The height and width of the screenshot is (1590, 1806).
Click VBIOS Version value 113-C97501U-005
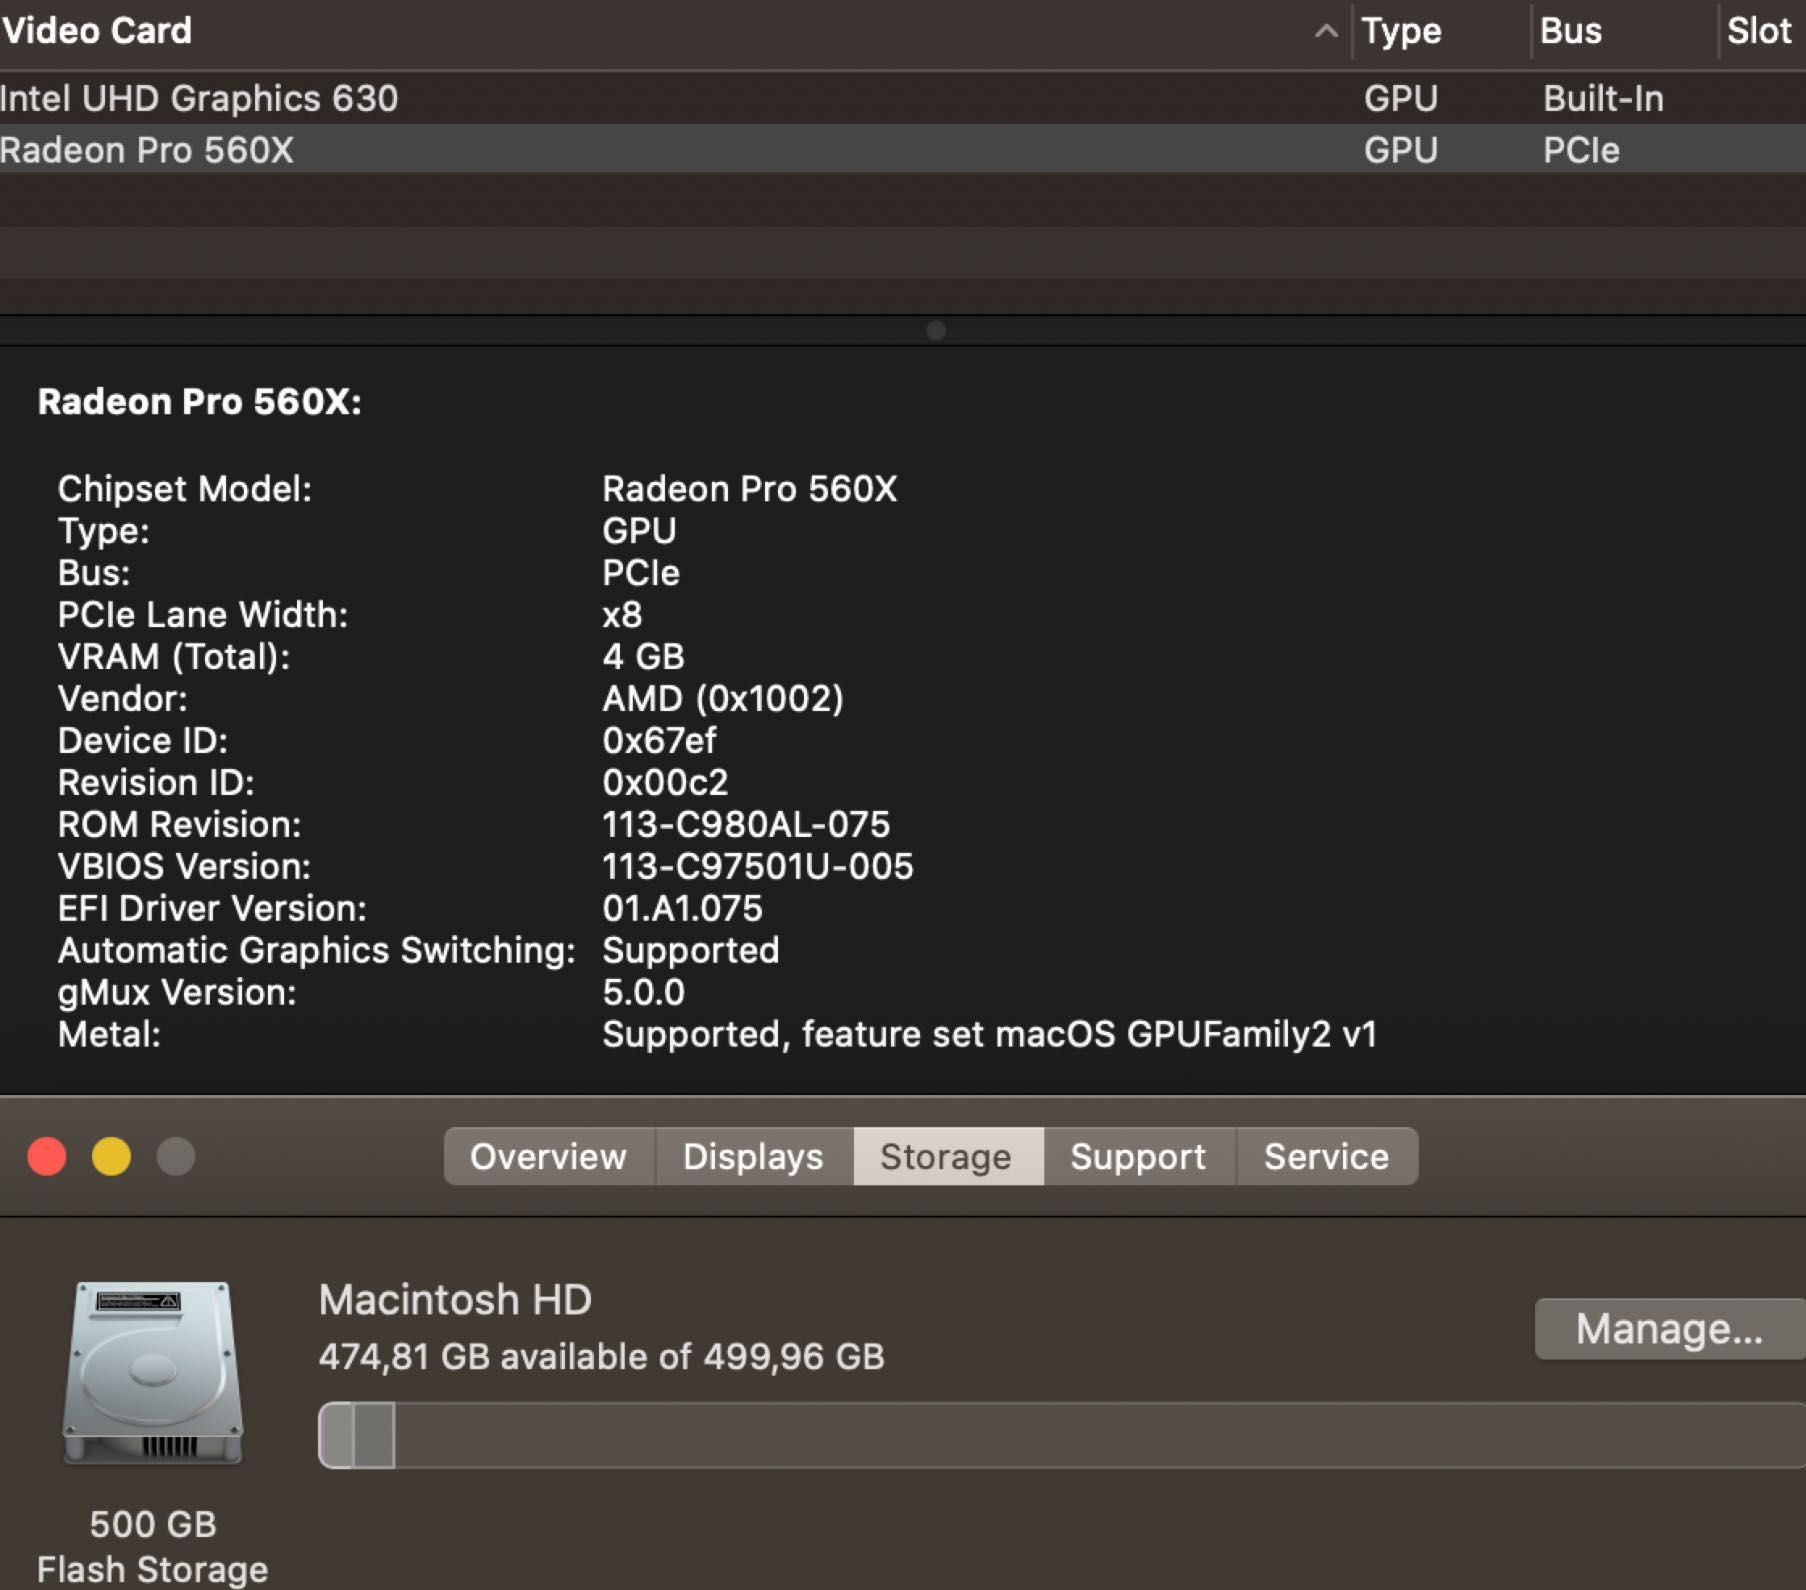[x=758, y=867]
